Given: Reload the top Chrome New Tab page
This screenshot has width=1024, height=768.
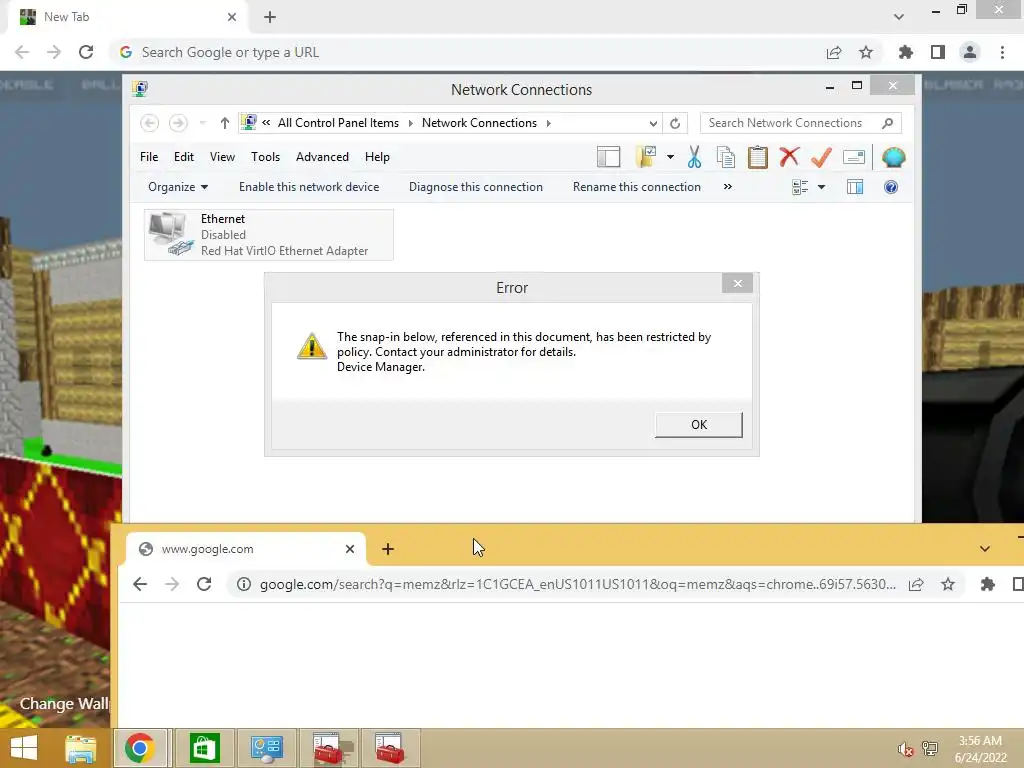Looking at the screenshot, I should 86,52.
